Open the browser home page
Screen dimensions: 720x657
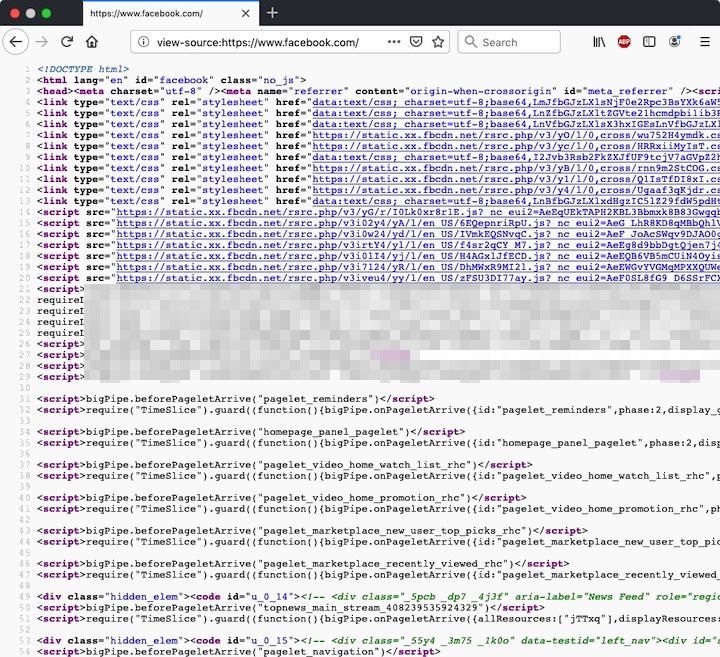coord(92,42)
